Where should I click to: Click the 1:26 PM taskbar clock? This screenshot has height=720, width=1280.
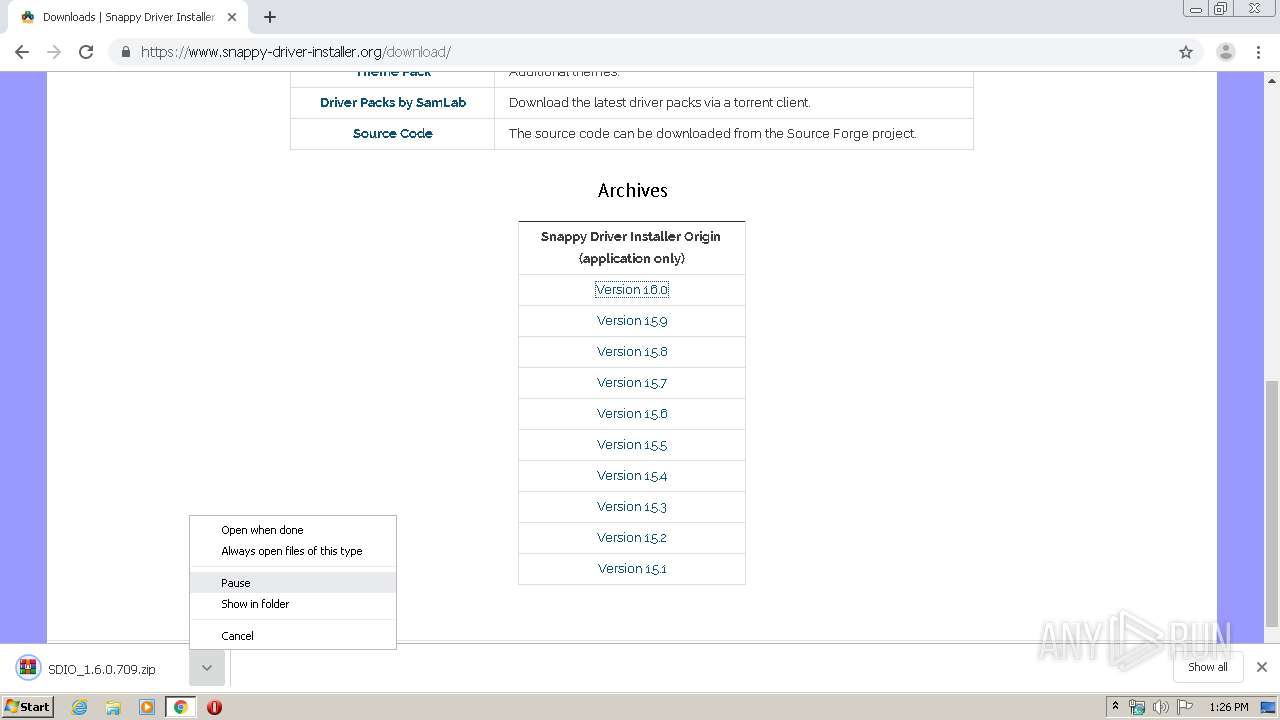[1229, 707]
